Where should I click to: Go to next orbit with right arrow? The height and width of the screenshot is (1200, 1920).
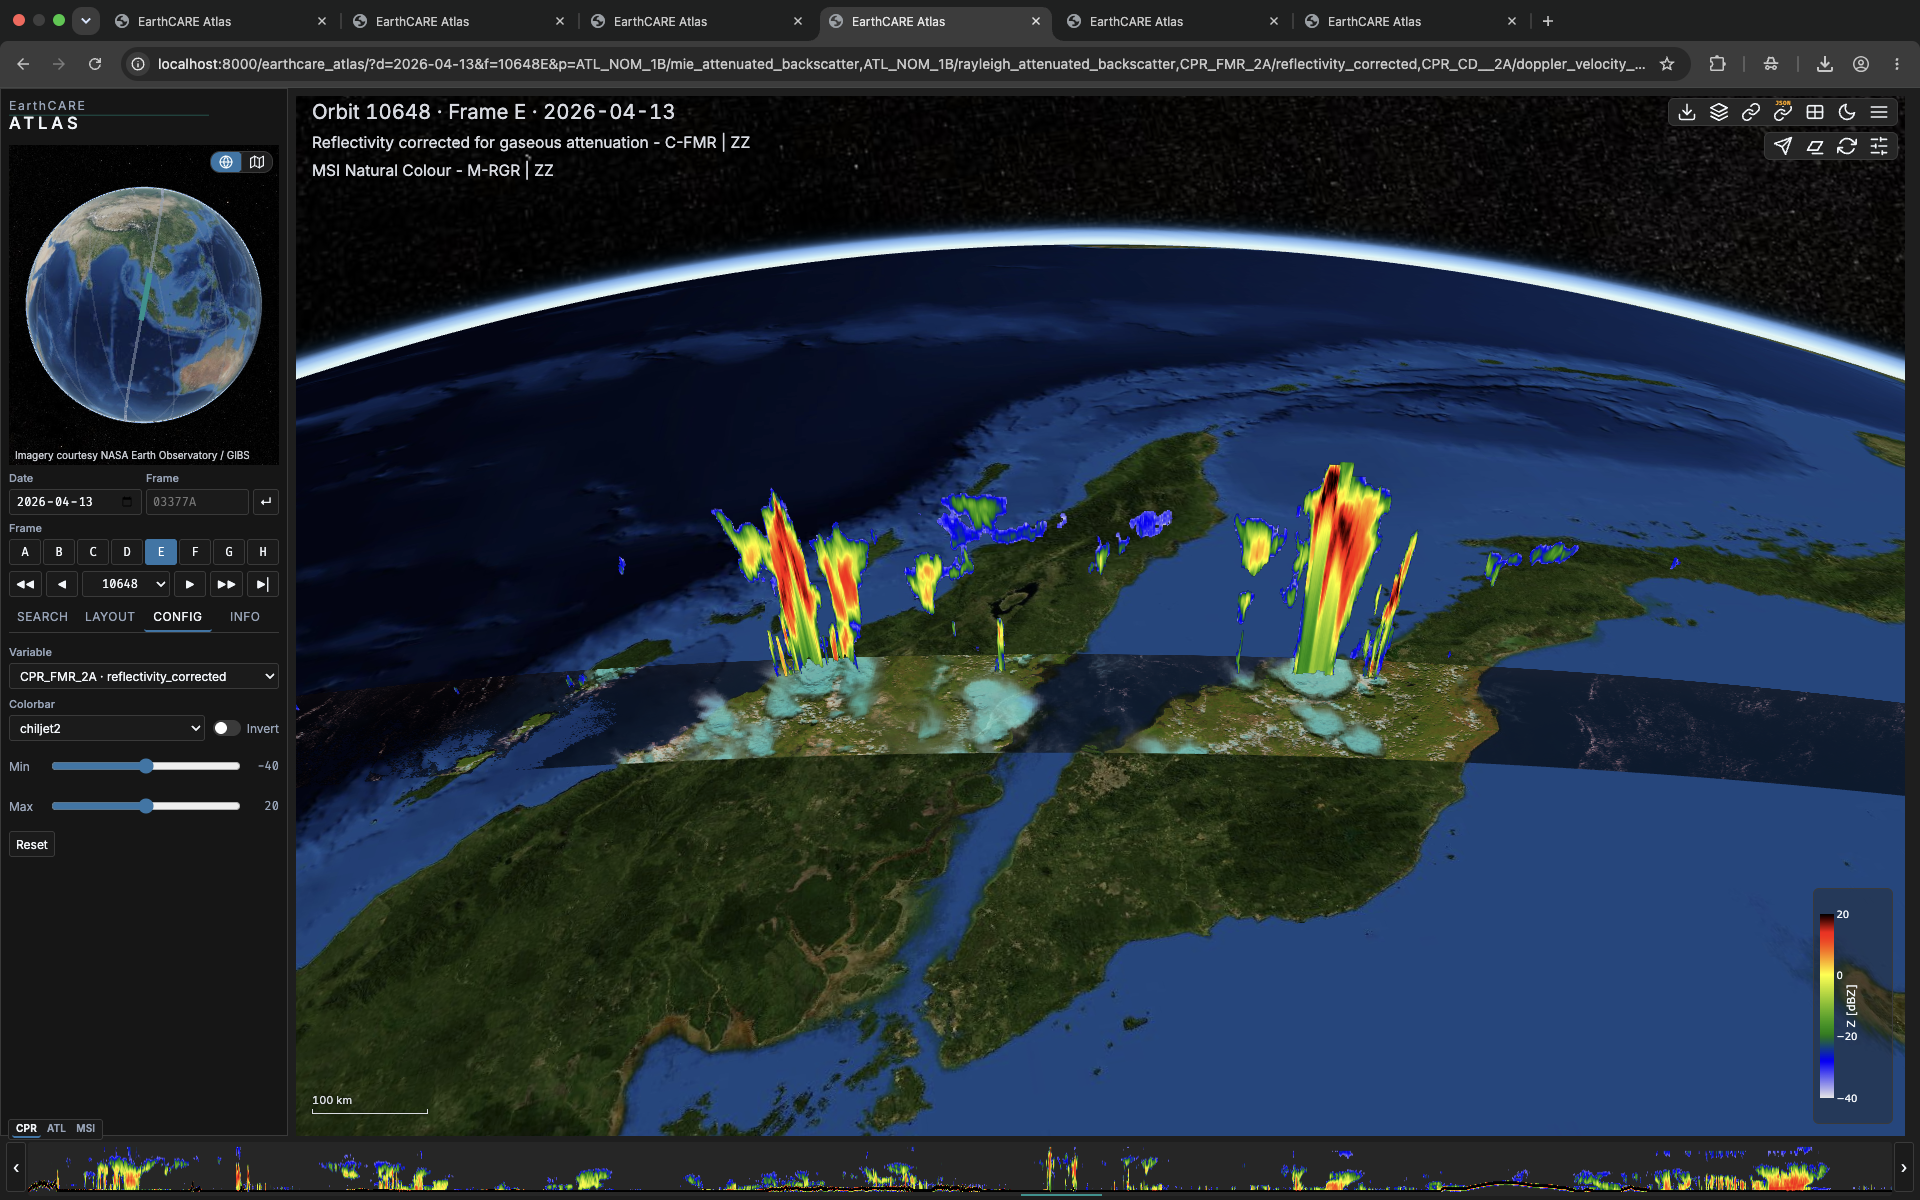coord(190,584)
